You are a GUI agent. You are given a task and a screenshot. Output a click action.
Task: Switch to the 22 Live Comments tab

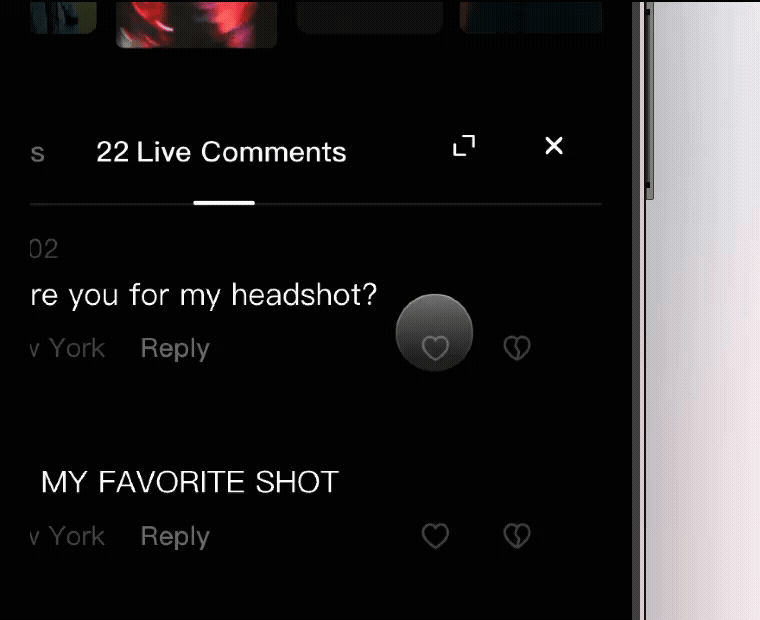click(x=222, y=152)
